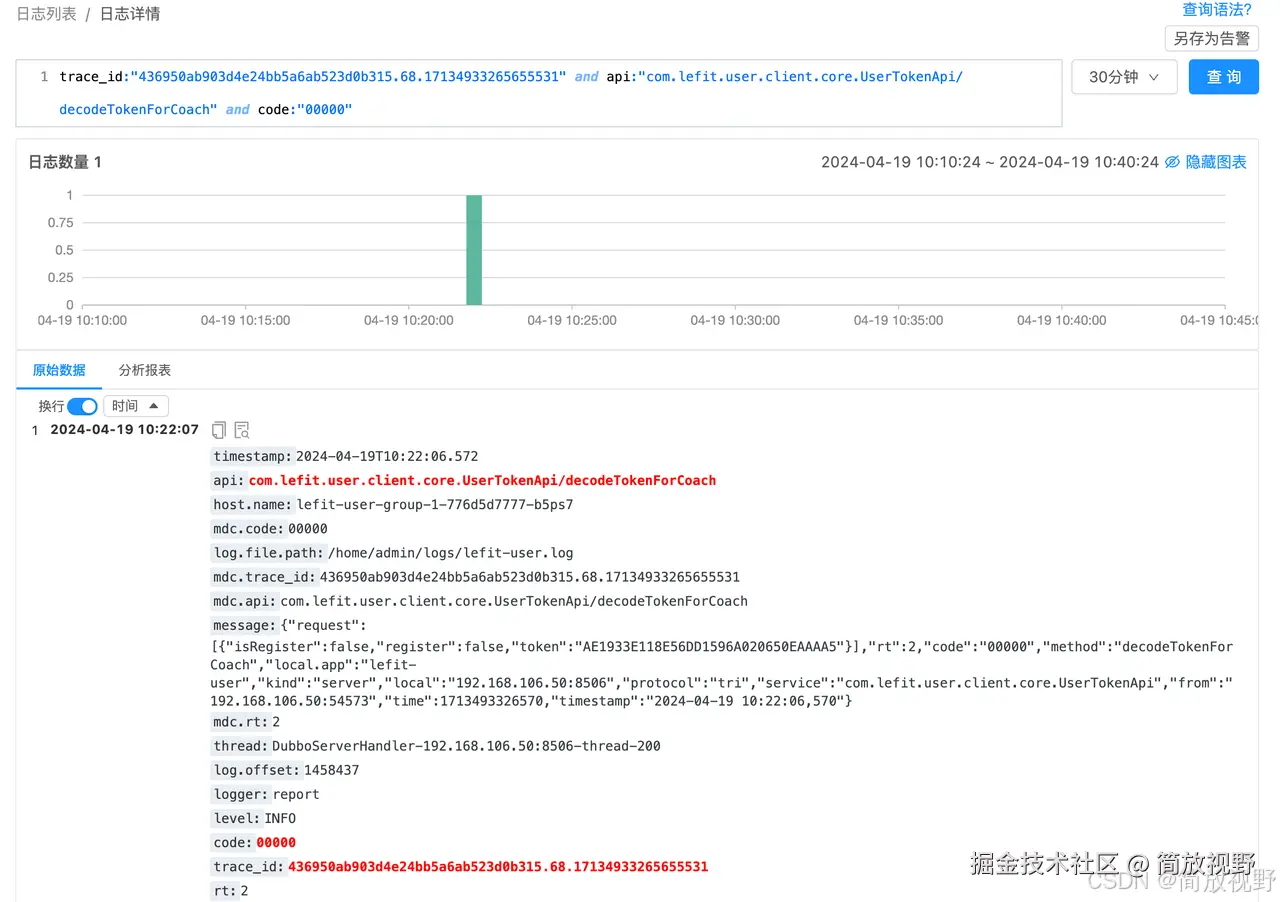Sort by 时间 dropdown
The height and width of the screenshot is (902, 1280).
[x=136, y=406]
